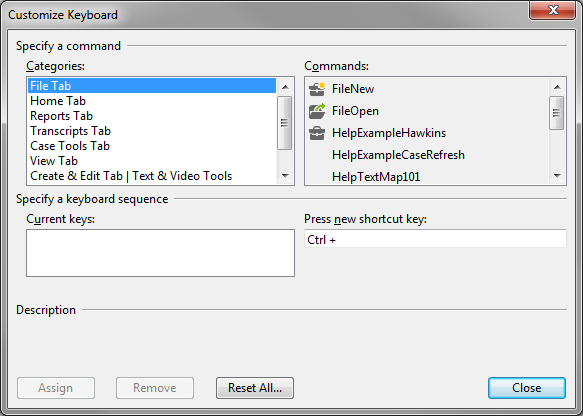Choose HelpTextMap101 command
The height and width of the screenshot is (416, 583).
point(376,177)
